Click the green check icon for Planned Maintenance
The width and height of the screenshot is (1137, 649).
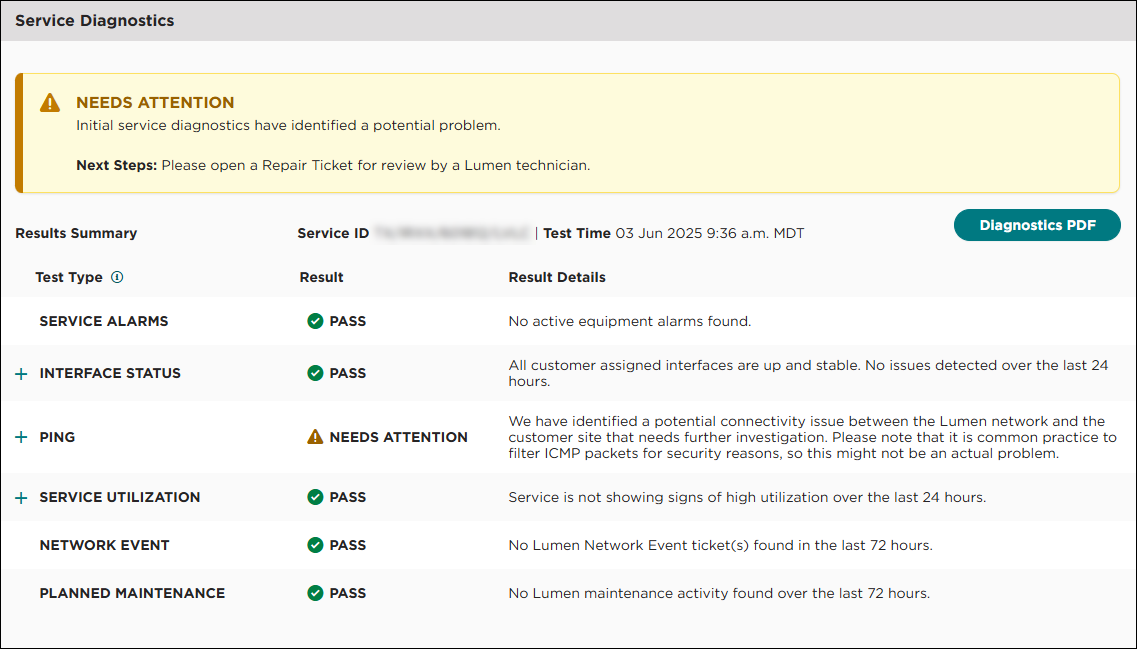(x=315, y=593)
